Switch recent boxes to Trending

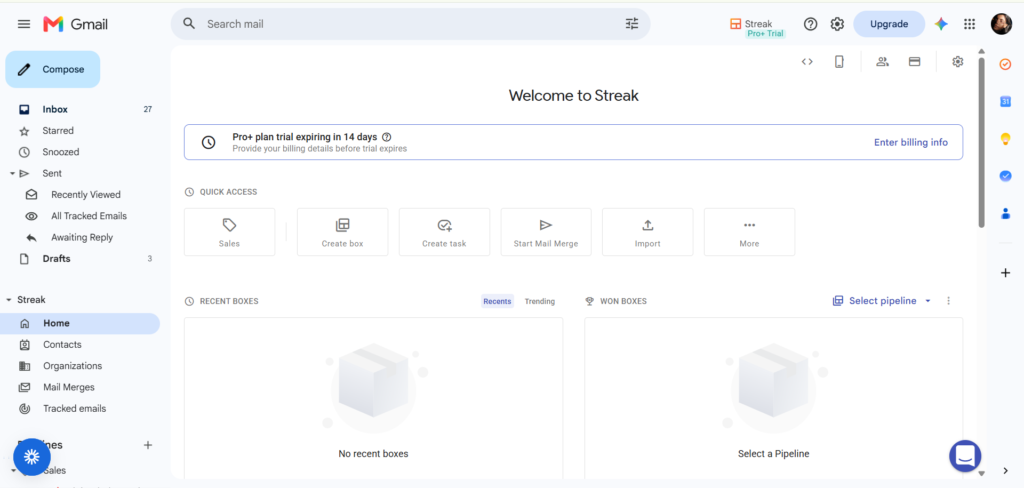(x=539, y=301)
